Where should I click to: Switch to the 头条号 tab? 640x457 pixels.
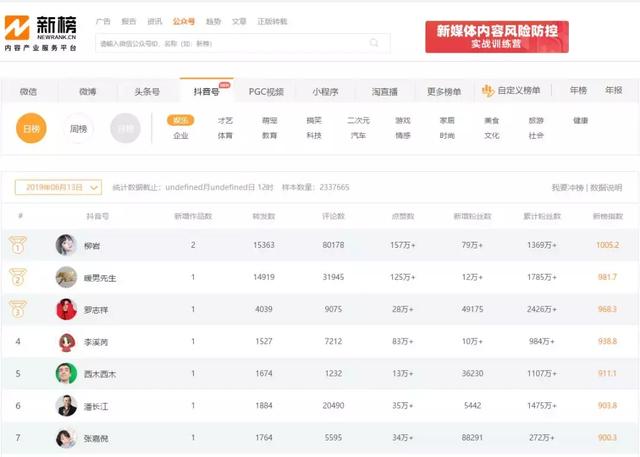point(147,91)
